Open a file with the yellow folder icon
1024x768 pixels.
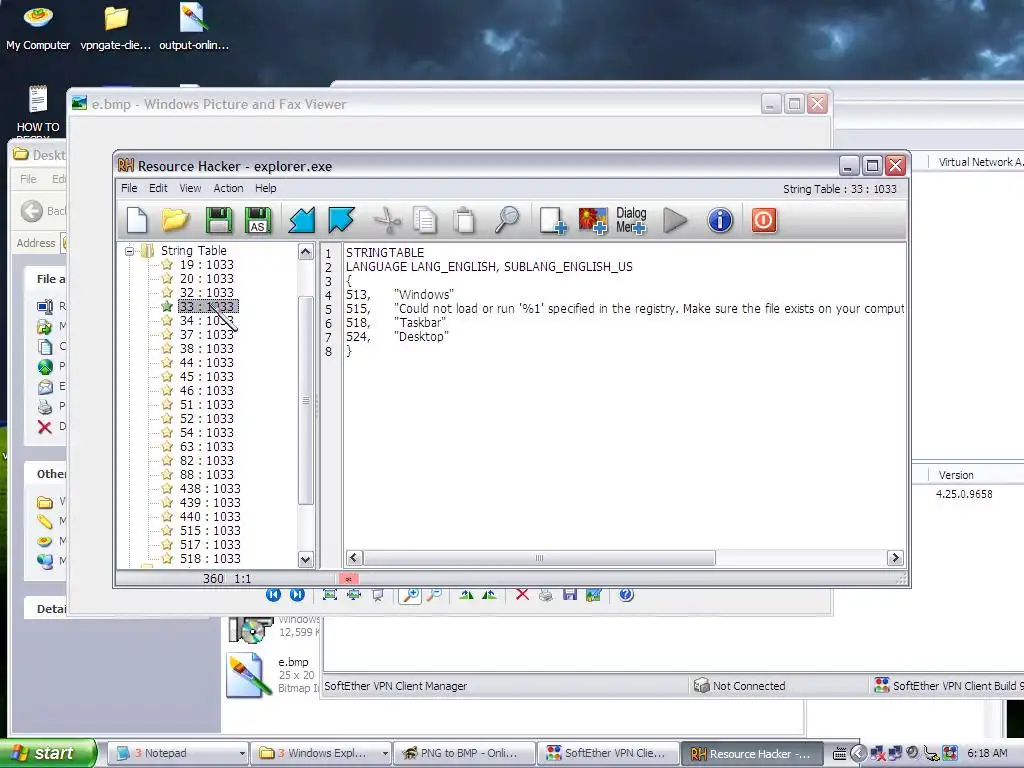pyautogui.click(x=175, y=220)
